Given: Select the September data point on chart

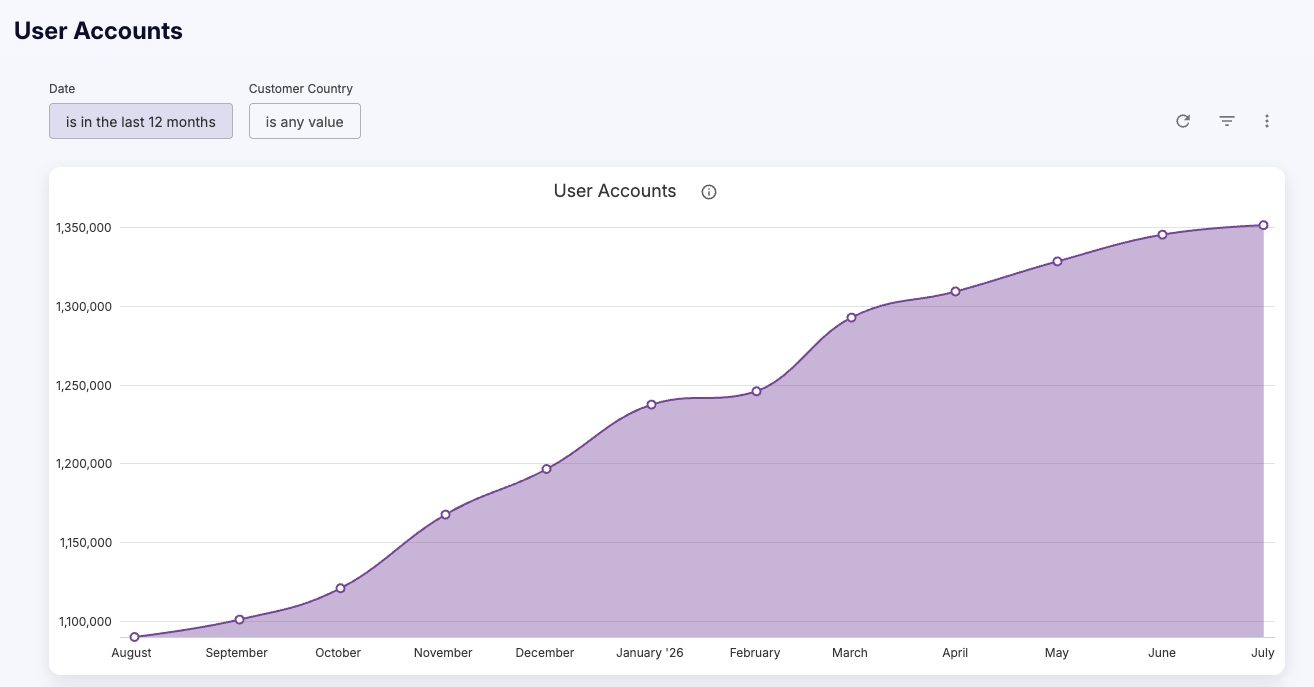Looking at the screenshot, I should [x=239, y=619].
